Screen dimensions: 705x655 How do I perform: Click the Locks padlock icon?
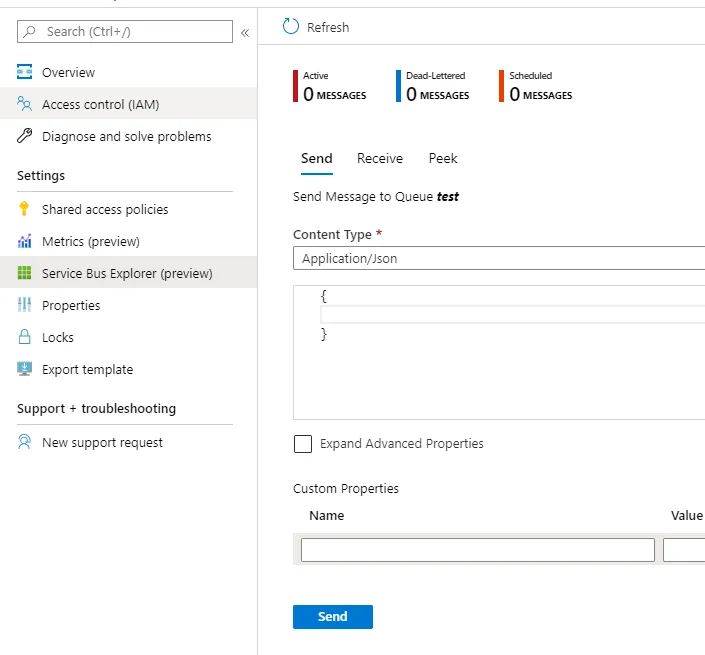coord(25,337)
